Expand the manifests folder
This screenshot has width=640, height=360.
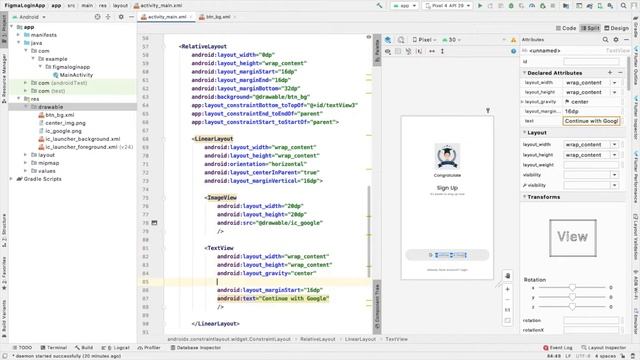[18, 35]
